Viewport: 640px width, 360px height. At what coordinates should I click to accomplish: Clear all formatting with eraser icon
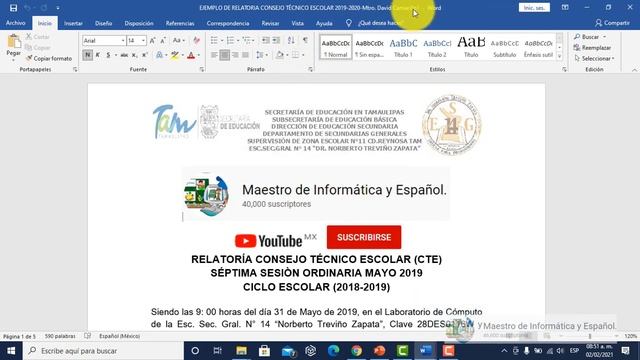tap(196, 40)
